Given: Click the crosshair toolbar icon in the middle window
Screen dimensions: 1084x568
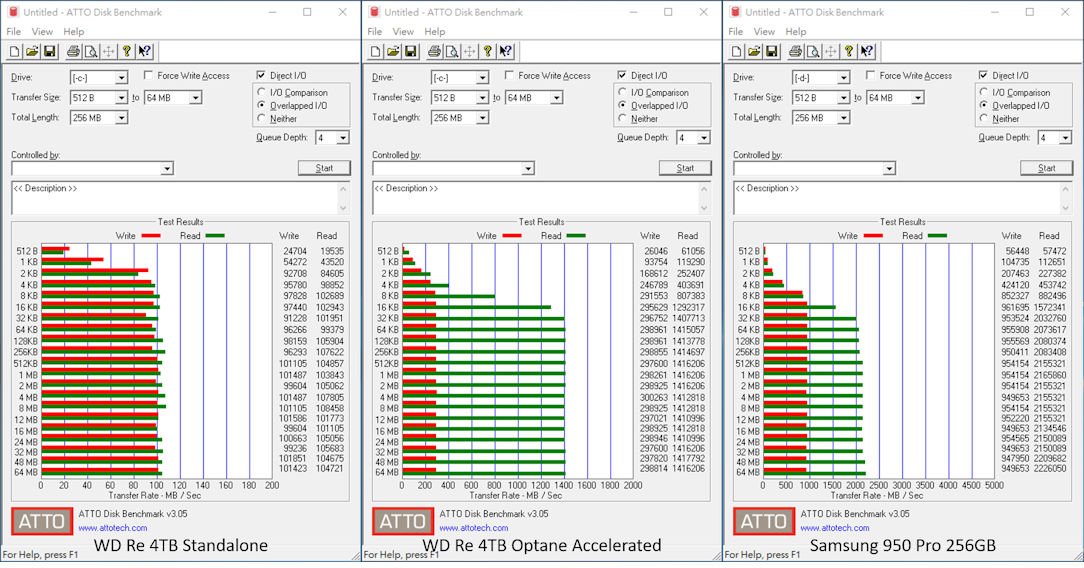Looking at the screenshot, I should [469, 51].
